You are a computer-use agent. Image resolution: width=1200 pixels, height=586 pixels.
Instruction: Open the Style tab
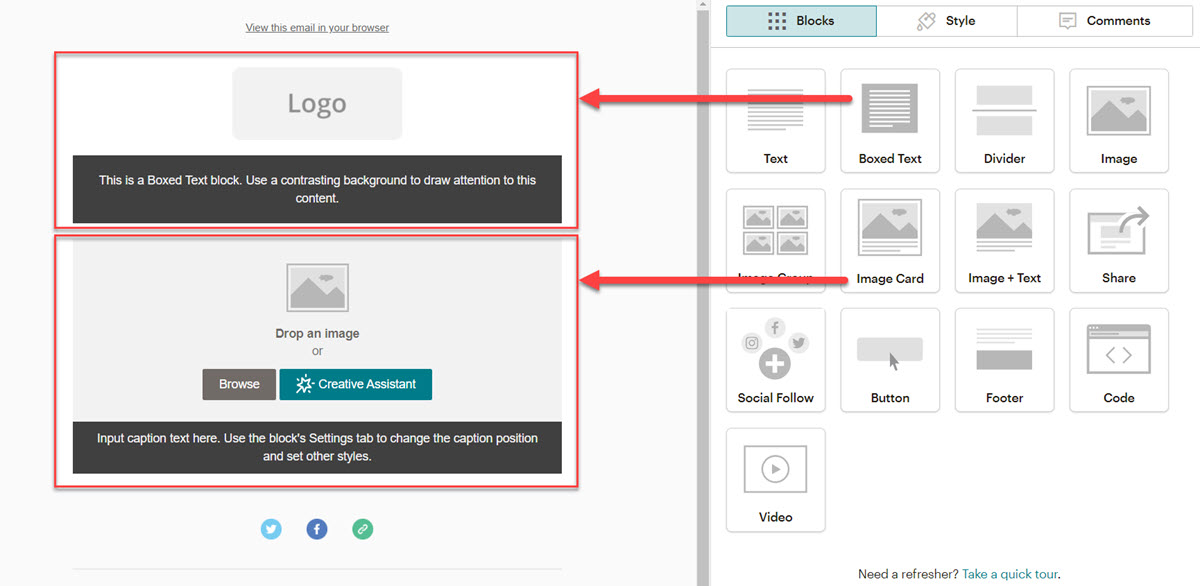tap(946, 21)
